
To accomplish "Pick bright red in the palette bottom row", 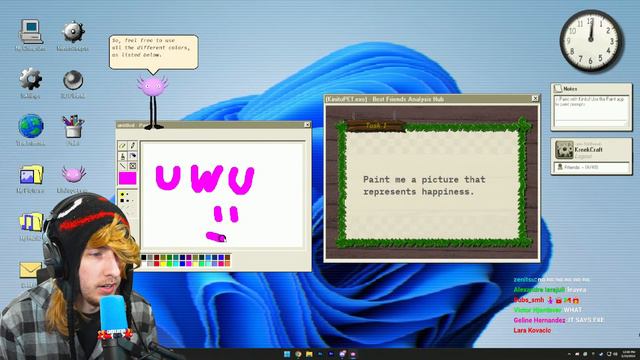I will (x=157, y=264).
